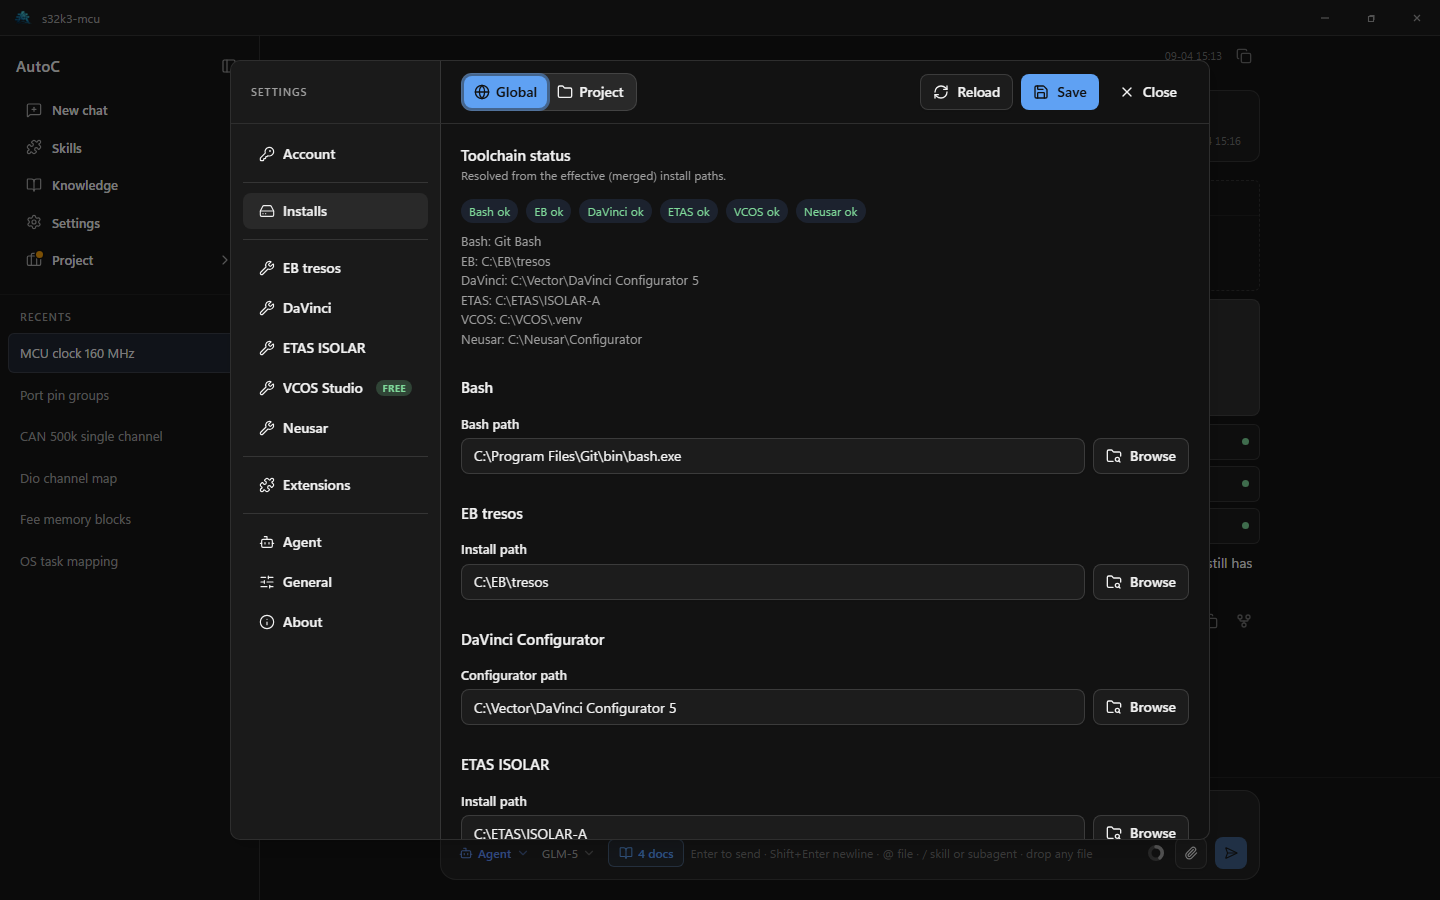Open the Neusar settings tab

pyautogui.click(x=335, y=428)
